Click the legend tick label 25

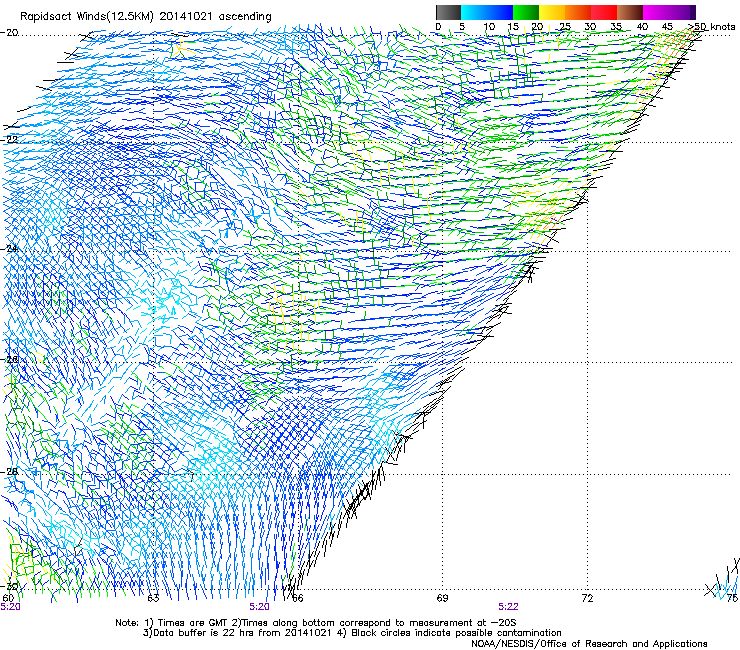pos(565,27)
